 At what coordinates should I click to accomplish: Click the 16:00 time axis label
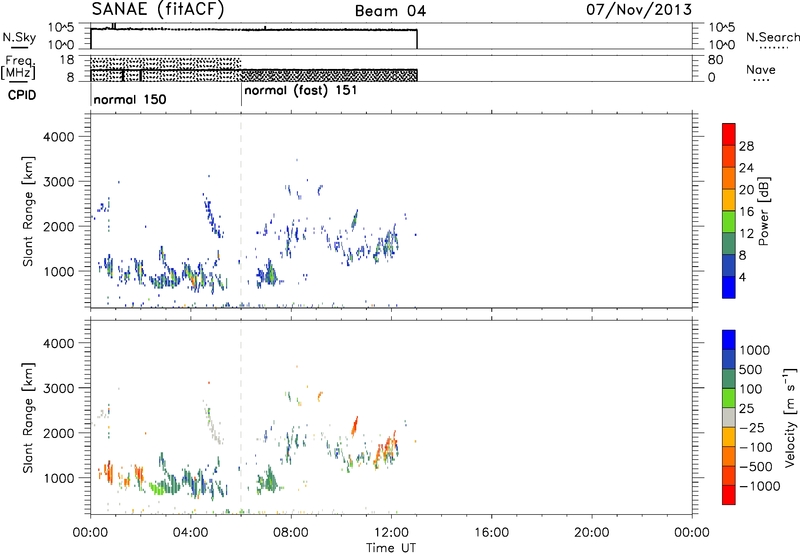click(491, 533)
